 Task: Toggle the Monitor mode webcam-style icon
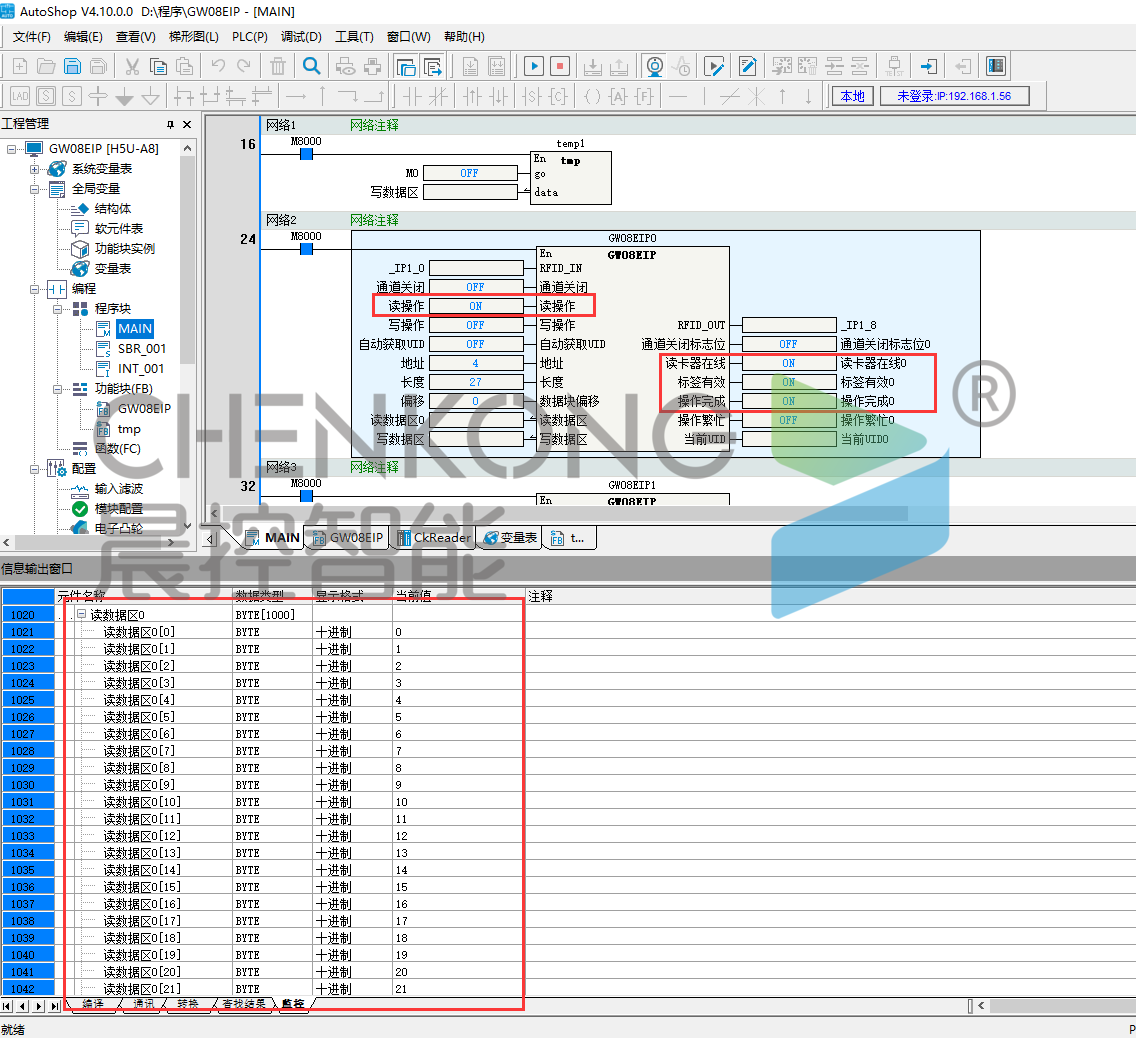(654, 67)
